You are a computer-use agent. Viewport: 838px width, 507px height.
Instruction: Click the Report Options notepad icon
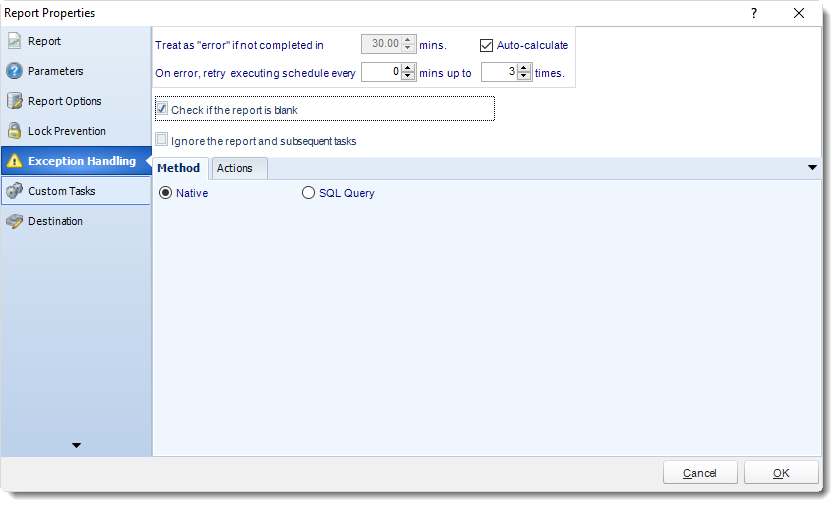coord(14,101)
